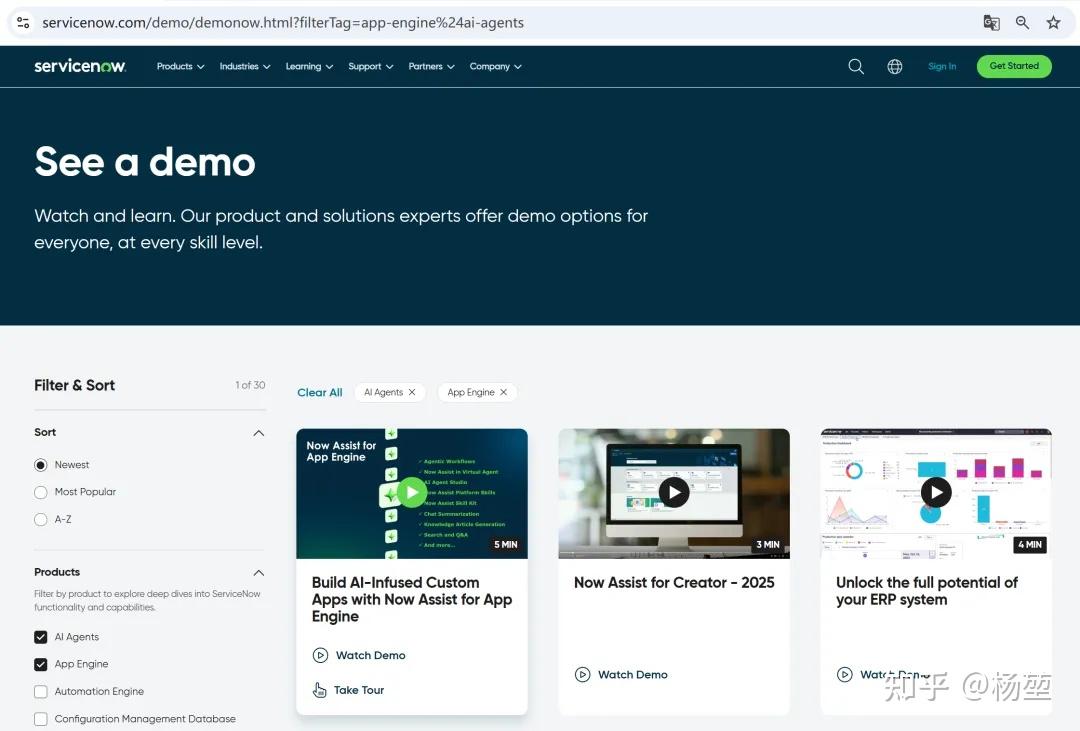The width and height of the screenshot is (1080, 731).
Task: Open the Products navigation dropdown
Action: pyautogui.click(x=180, y=66)
